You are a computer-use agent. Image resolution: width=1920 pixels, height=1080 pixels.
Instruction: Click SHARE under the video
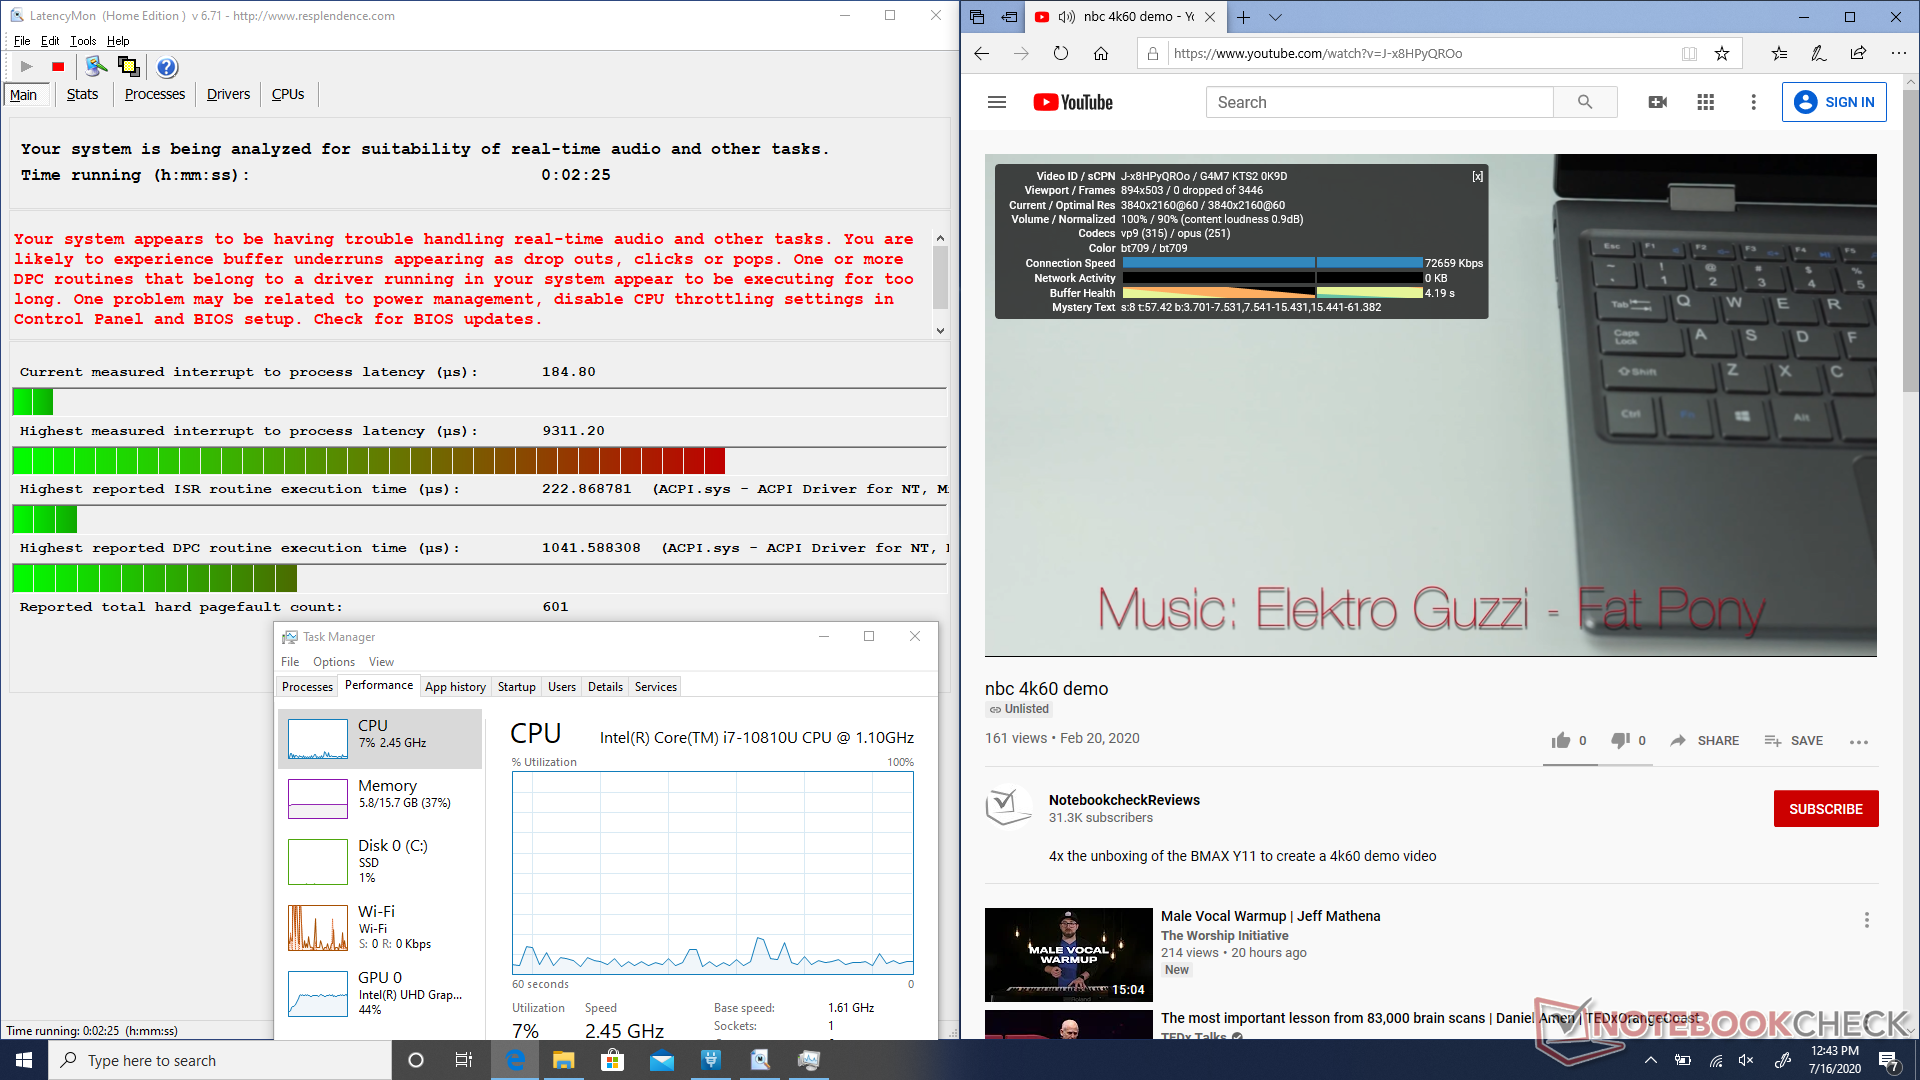(1705, 741)
